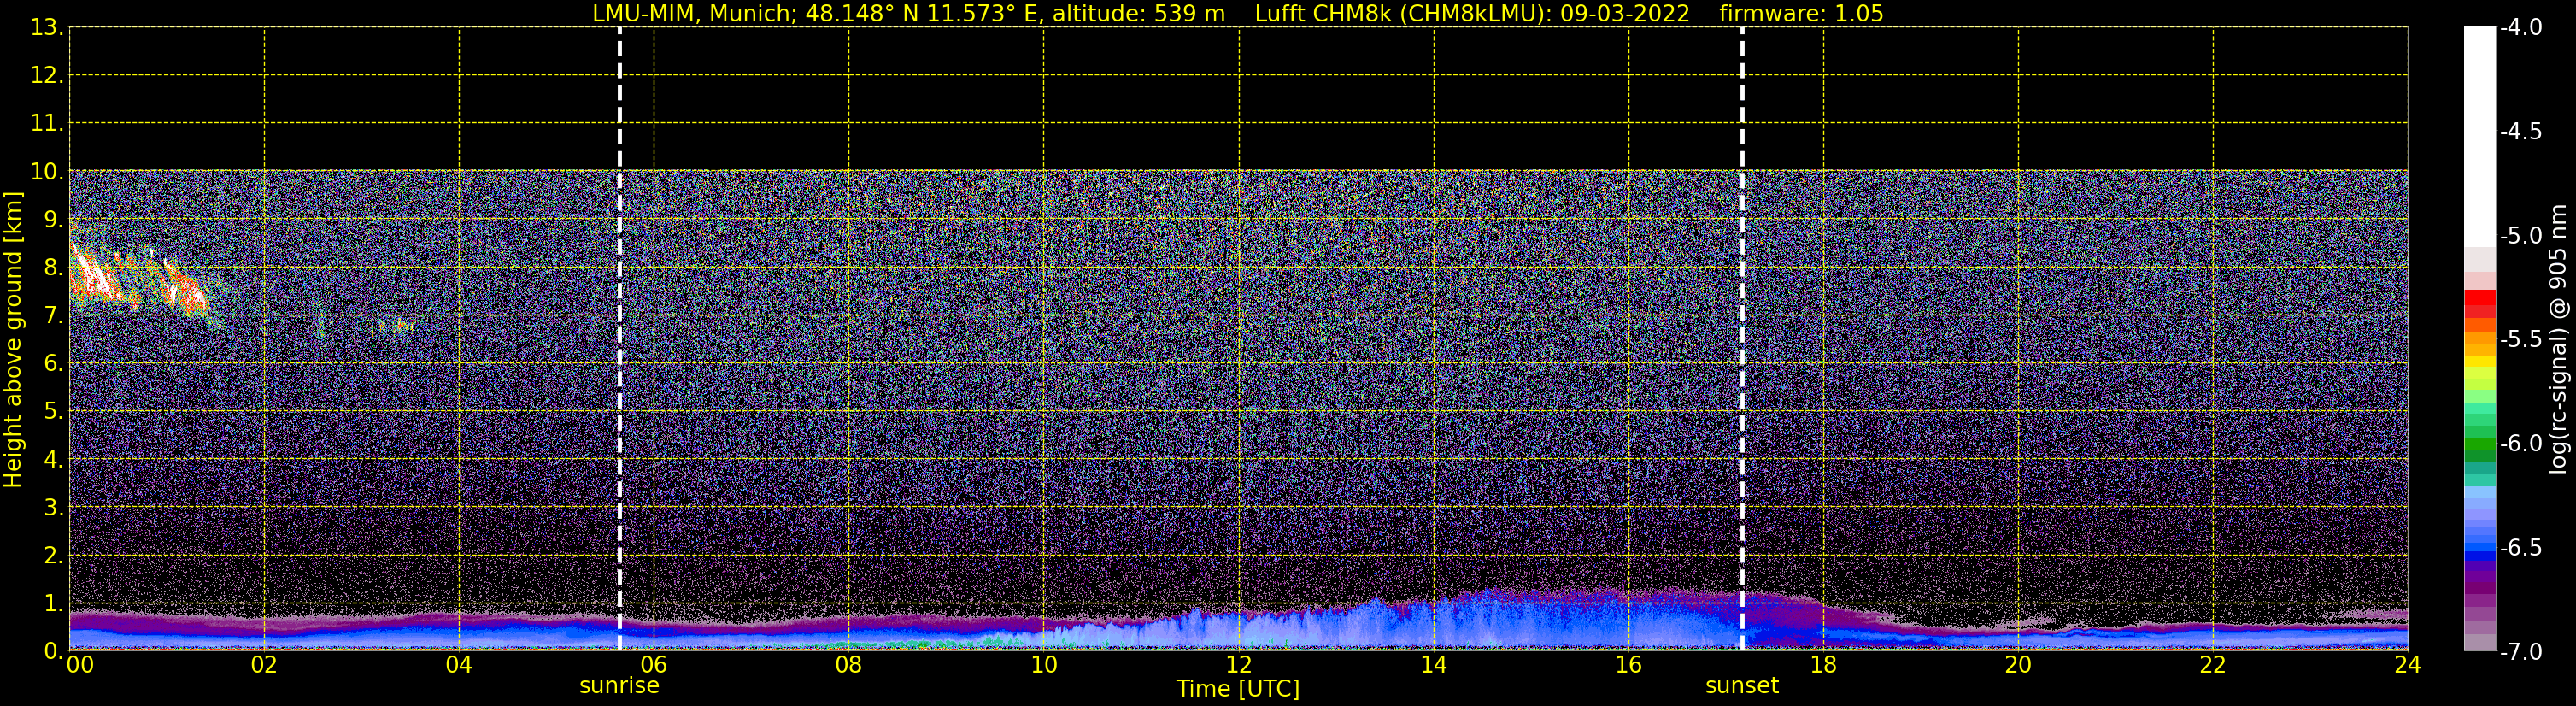
Task: Click the '-6.5' colorbar tick label
Action: [2521, 548]
